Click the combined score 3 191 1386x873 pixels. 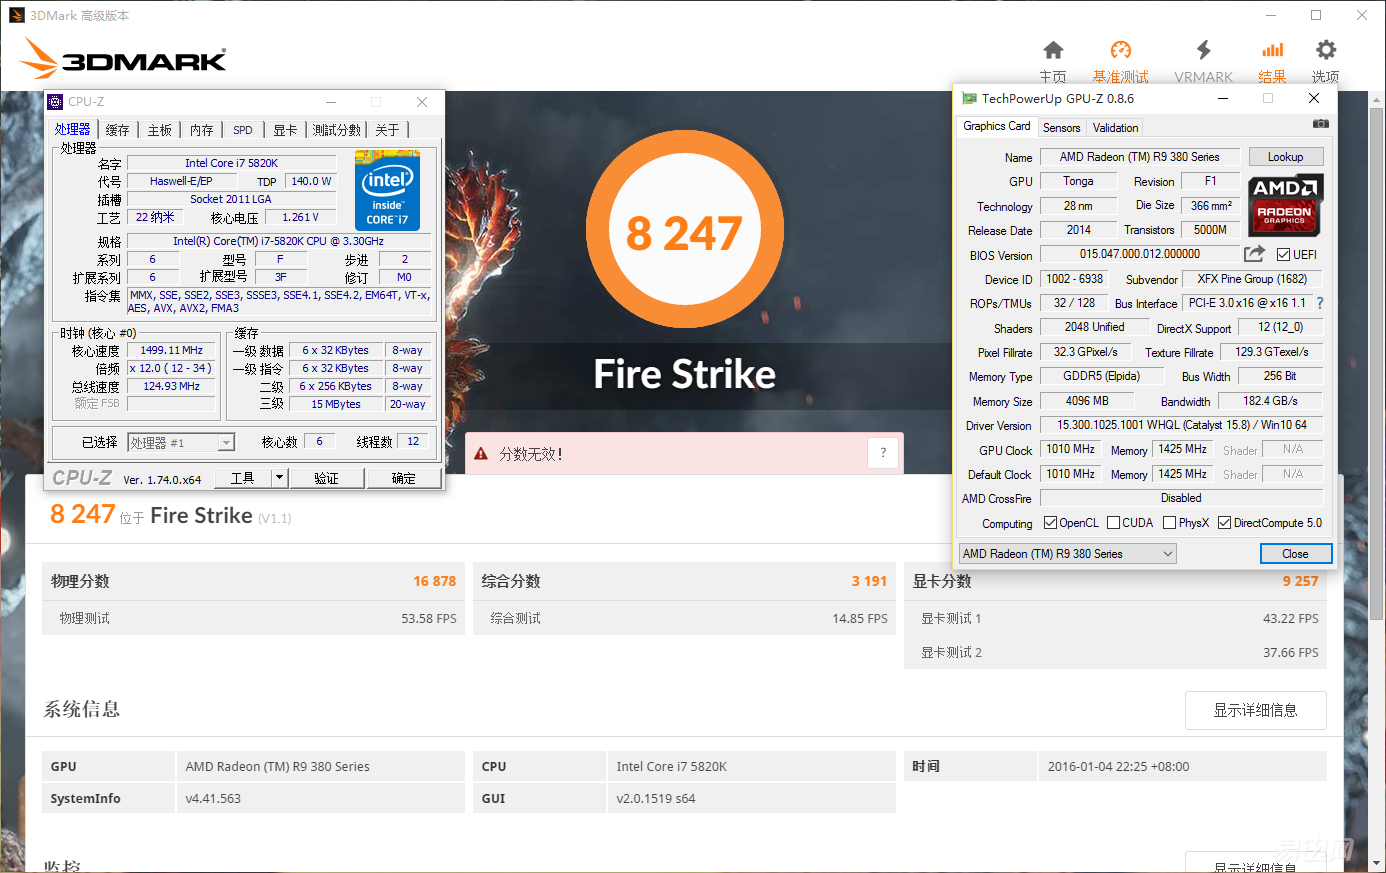[869, 581]
